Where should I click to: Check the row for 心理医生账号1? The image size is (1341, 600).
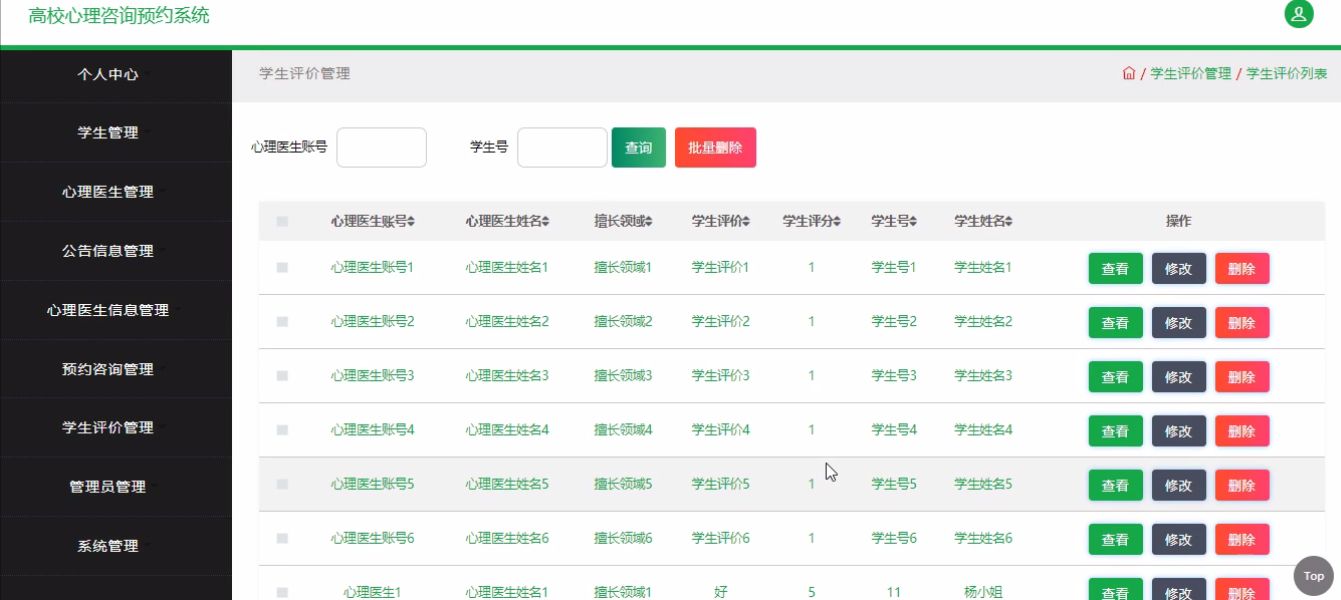pyautogui.click(x=282, y=268)
